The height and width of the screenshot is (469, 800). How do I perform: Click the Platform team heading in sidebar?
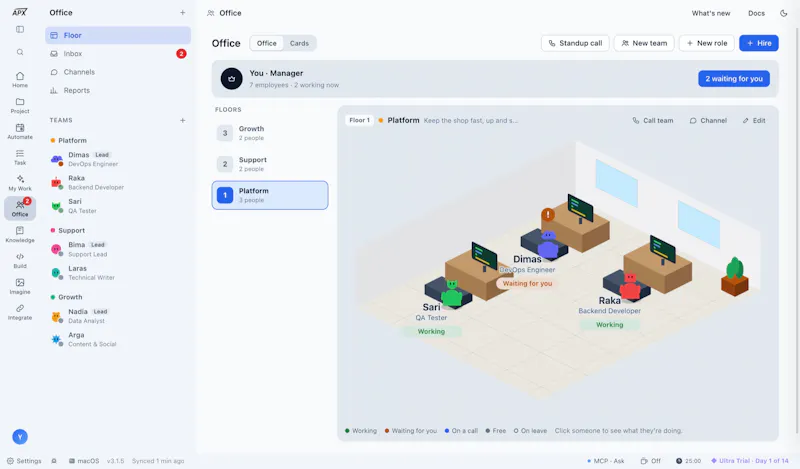click(72, 140)
